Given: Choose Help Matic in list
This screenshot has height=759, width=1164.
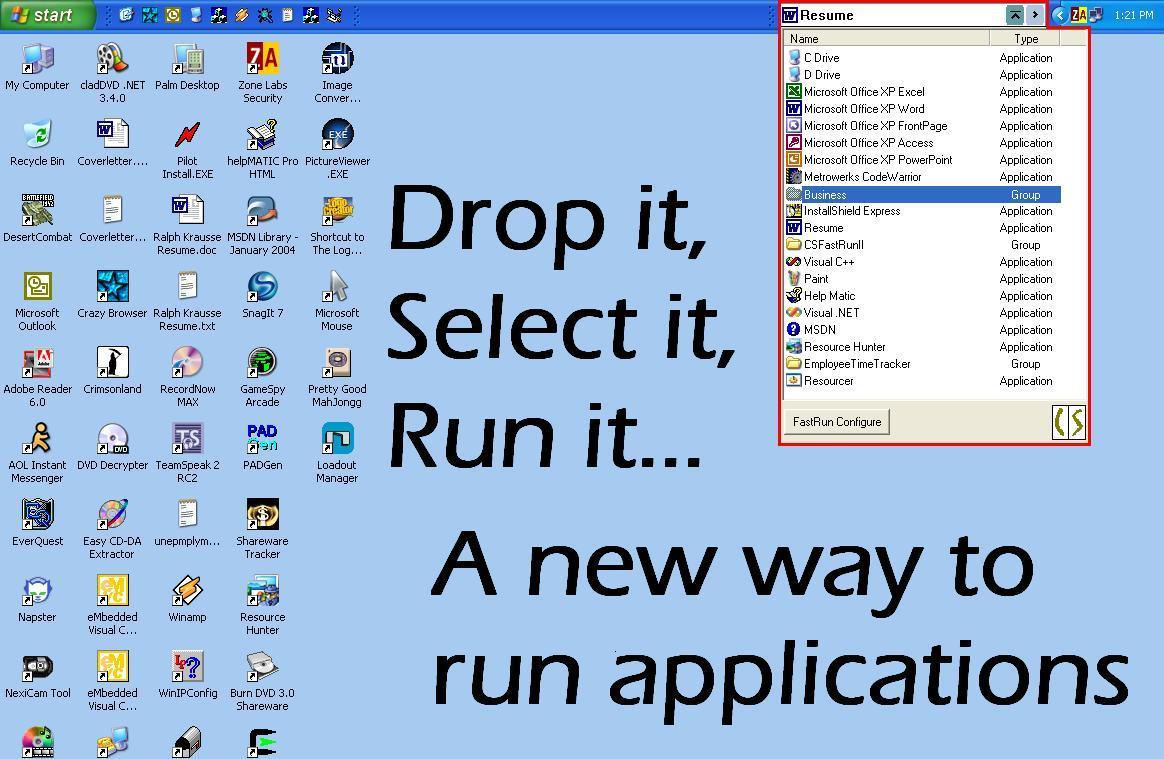Looking at the screenshot, I should click(923, 296).
